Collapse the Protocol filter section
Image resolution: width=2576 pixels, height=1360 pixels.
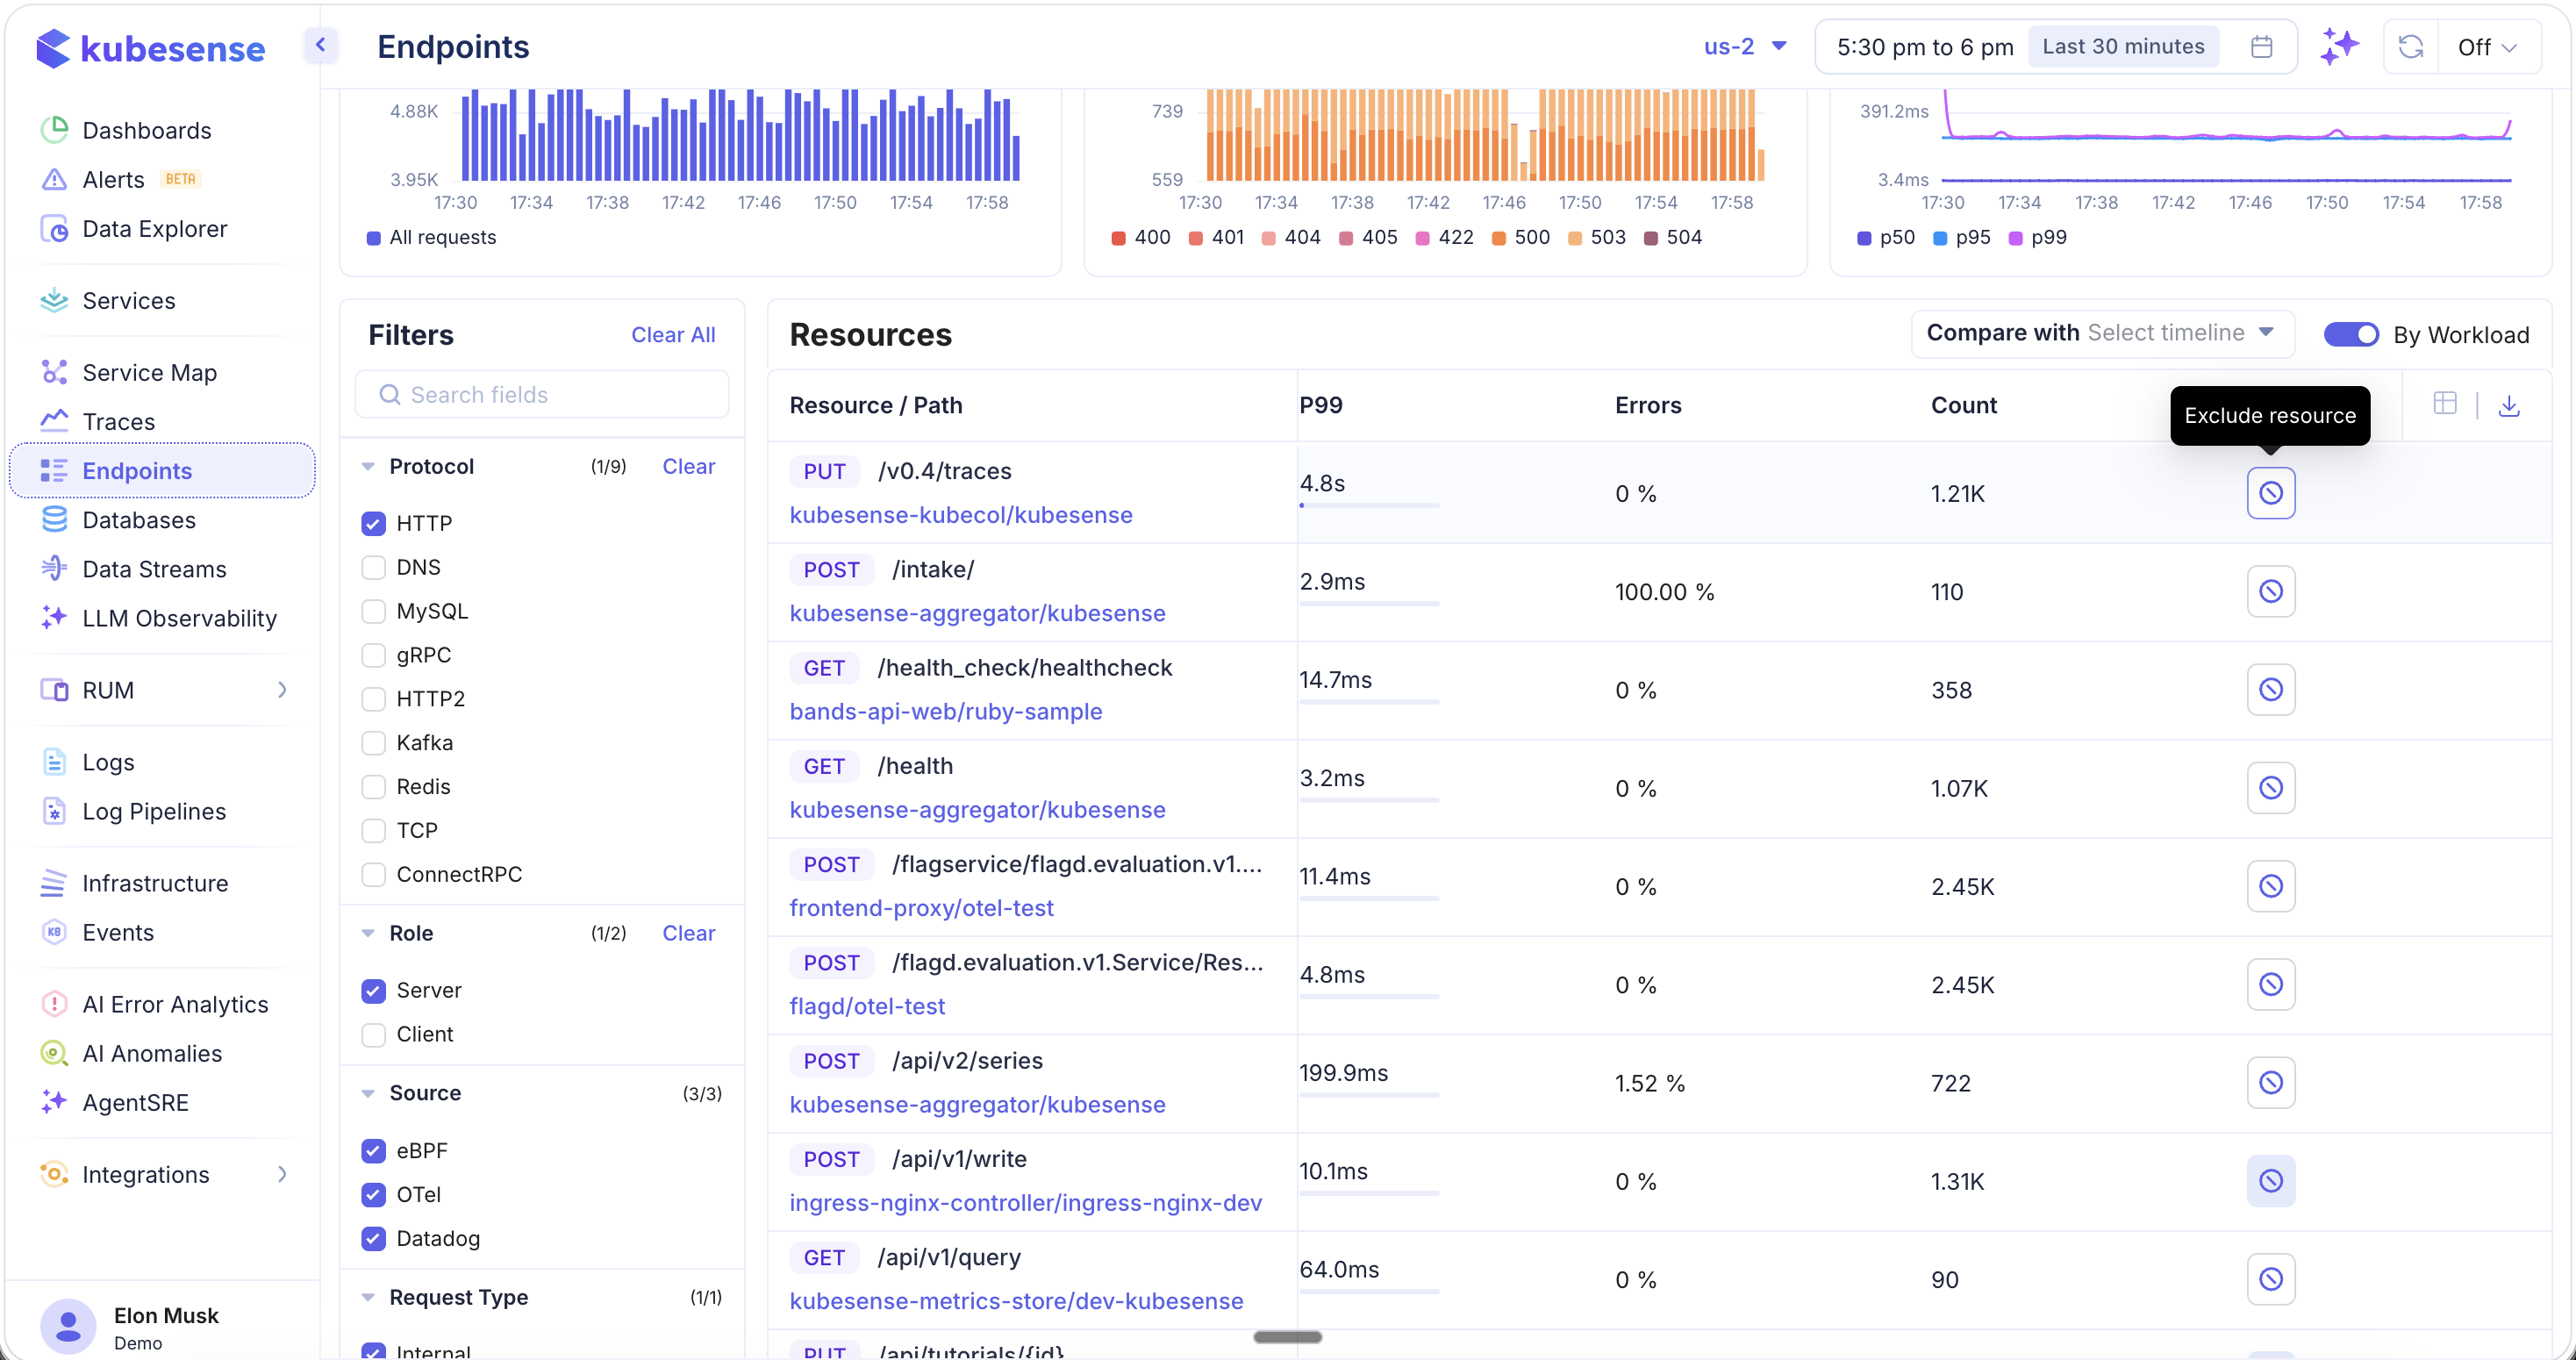click(368, 466)
